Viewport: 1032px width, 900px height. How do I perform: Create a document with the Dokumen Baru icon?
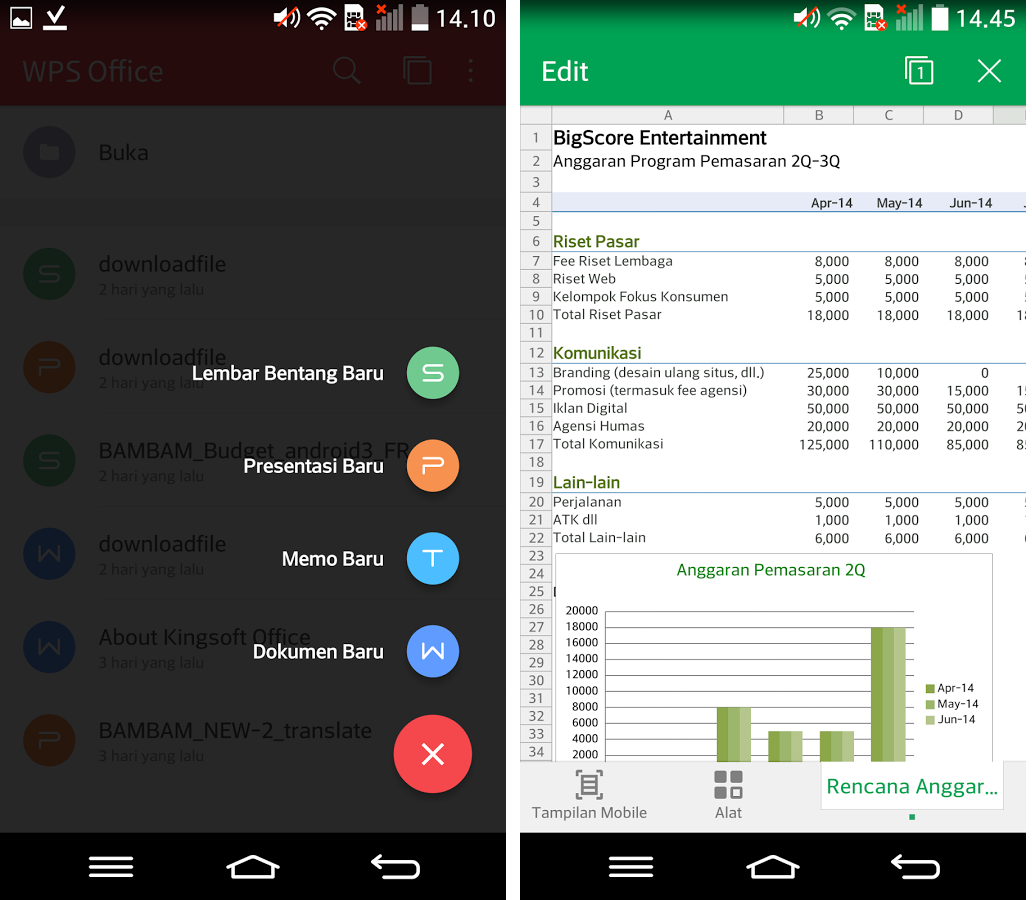433,652
